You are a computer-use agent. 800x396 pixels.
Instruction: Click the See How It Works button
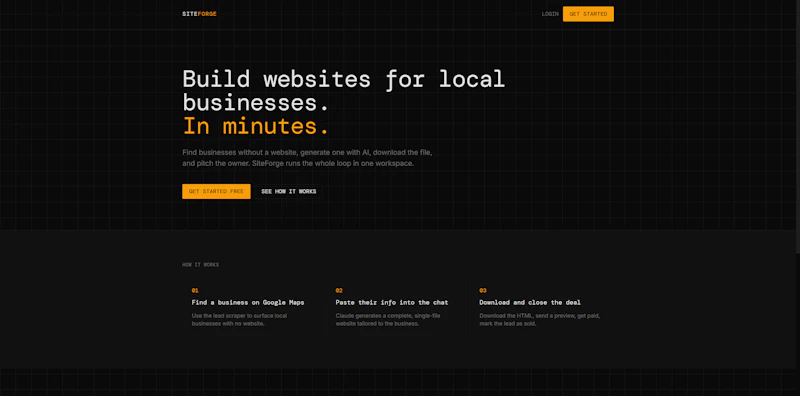289,191
